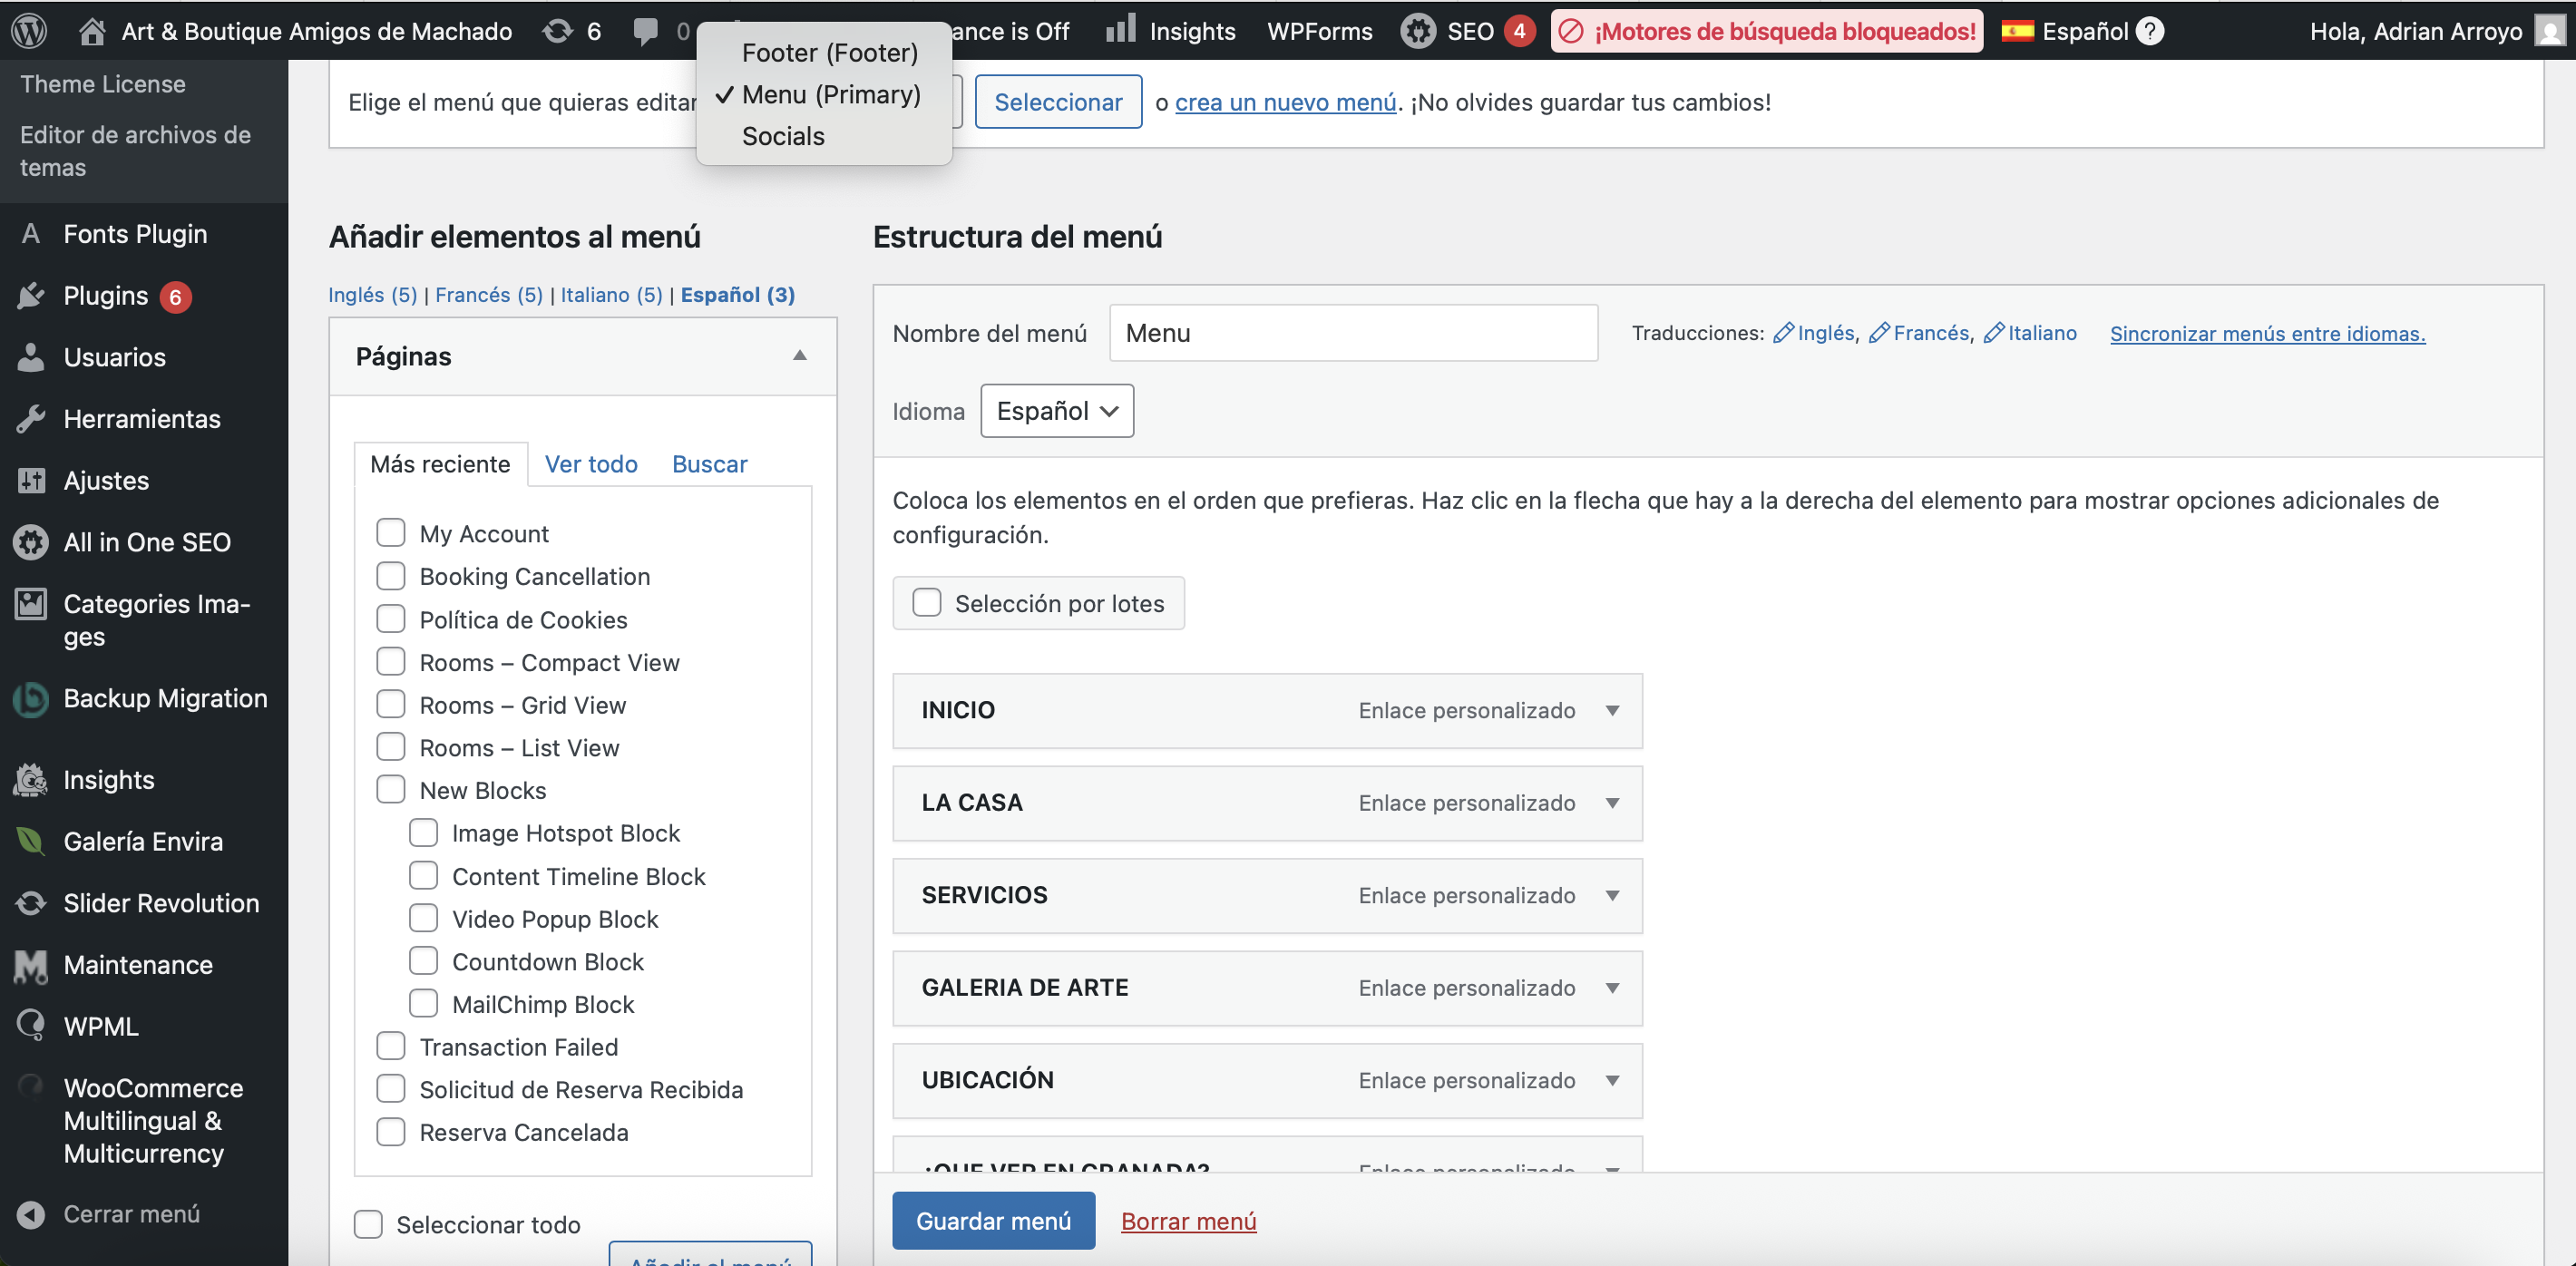Choose Socials in the menu dropdown list
Viewport: 2576px width, 1266px height.
pyautogui.click(x=783, y=136)
